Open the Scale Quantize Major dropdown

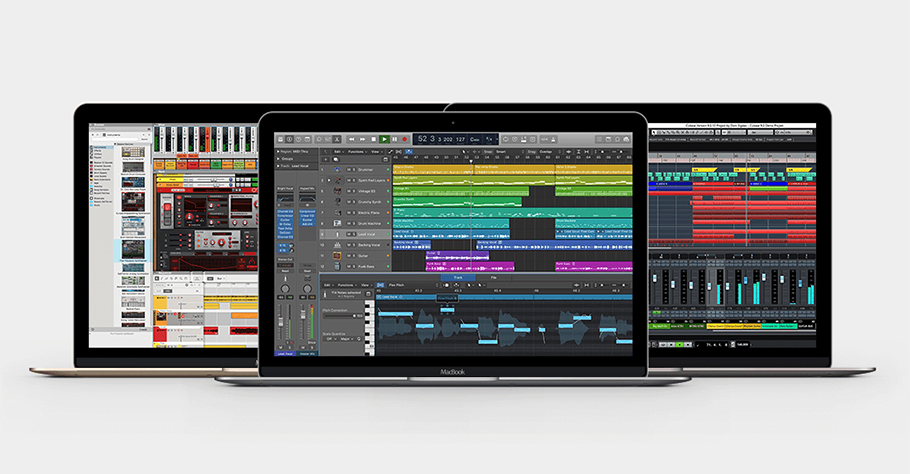tap(347, 339)
